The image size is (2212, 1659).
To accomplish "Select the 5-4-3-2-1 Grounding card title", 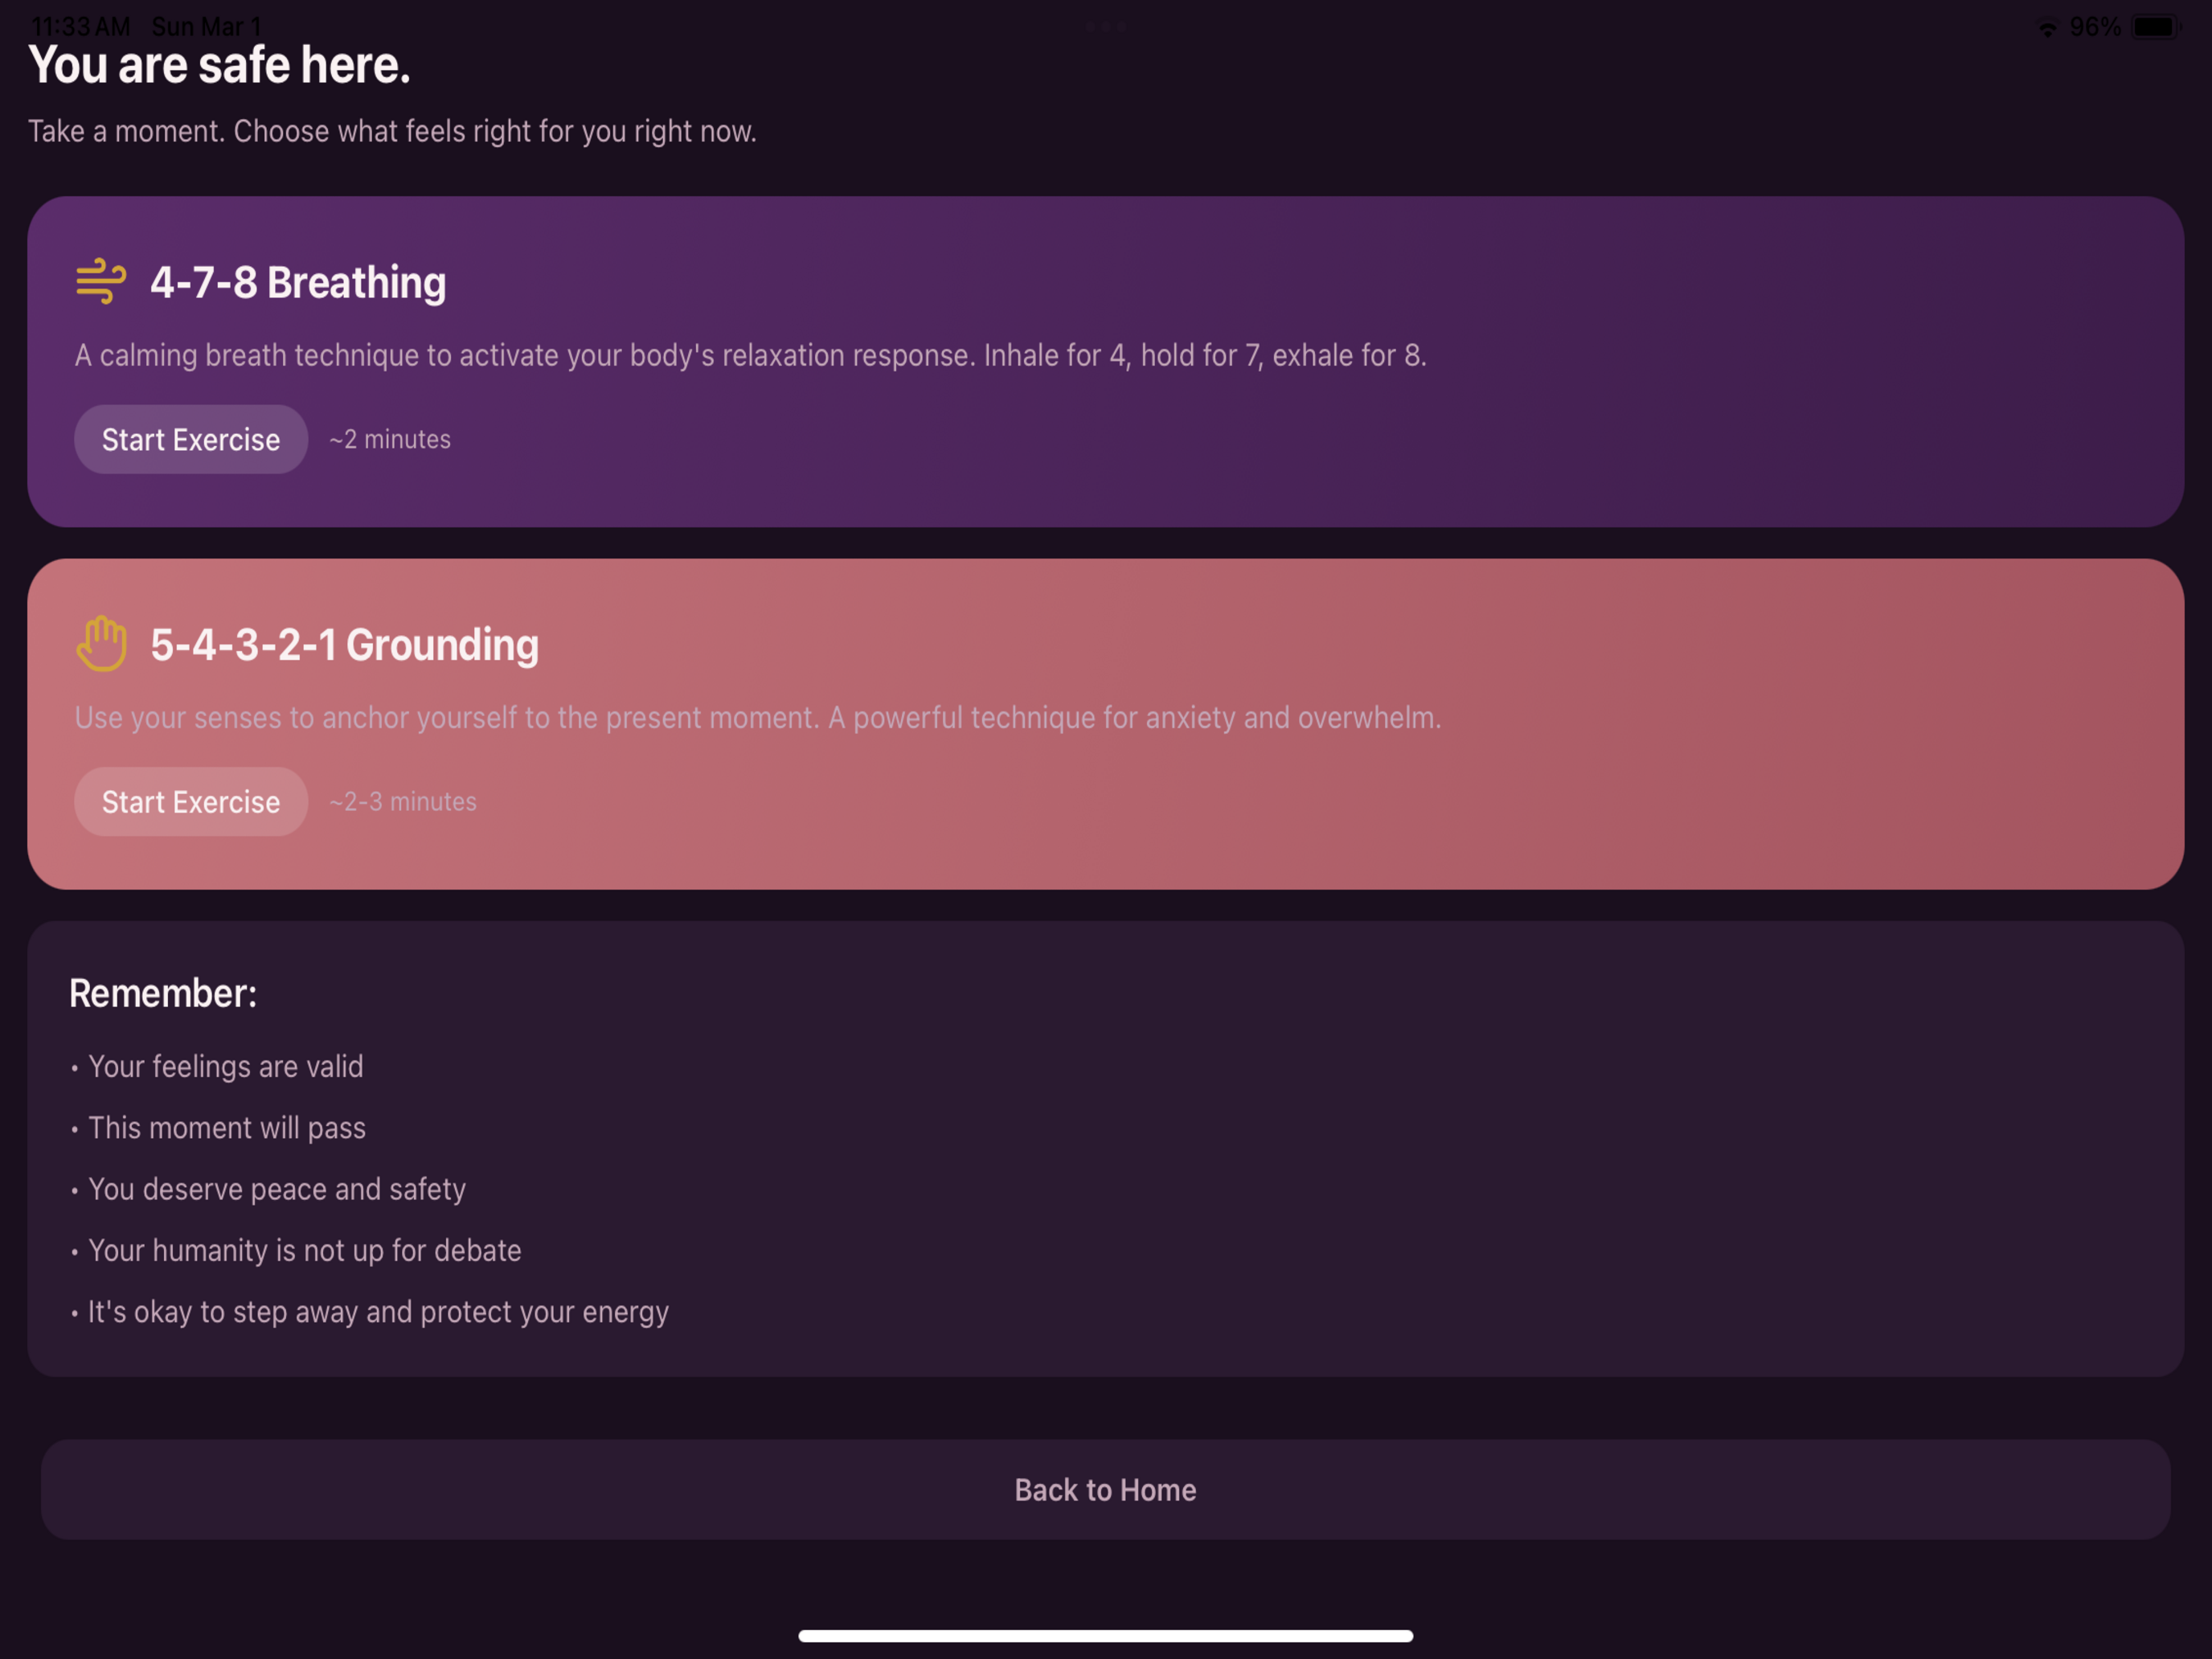I will [344, 644].
